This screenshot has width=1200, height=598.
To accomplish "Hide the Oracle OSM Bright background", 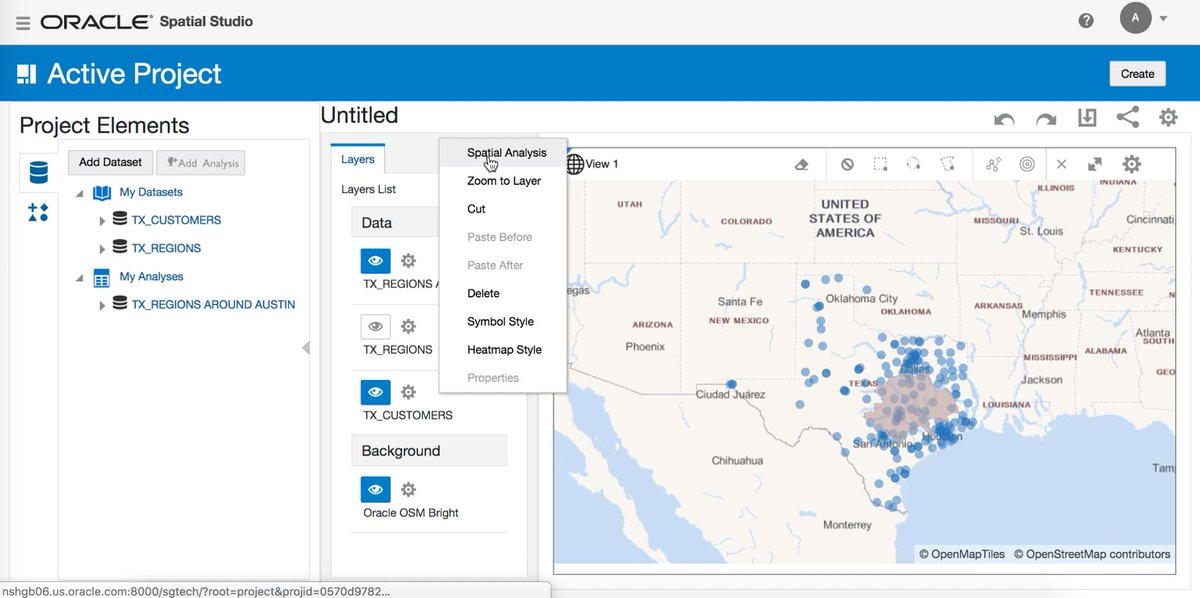I will [376, 490].
